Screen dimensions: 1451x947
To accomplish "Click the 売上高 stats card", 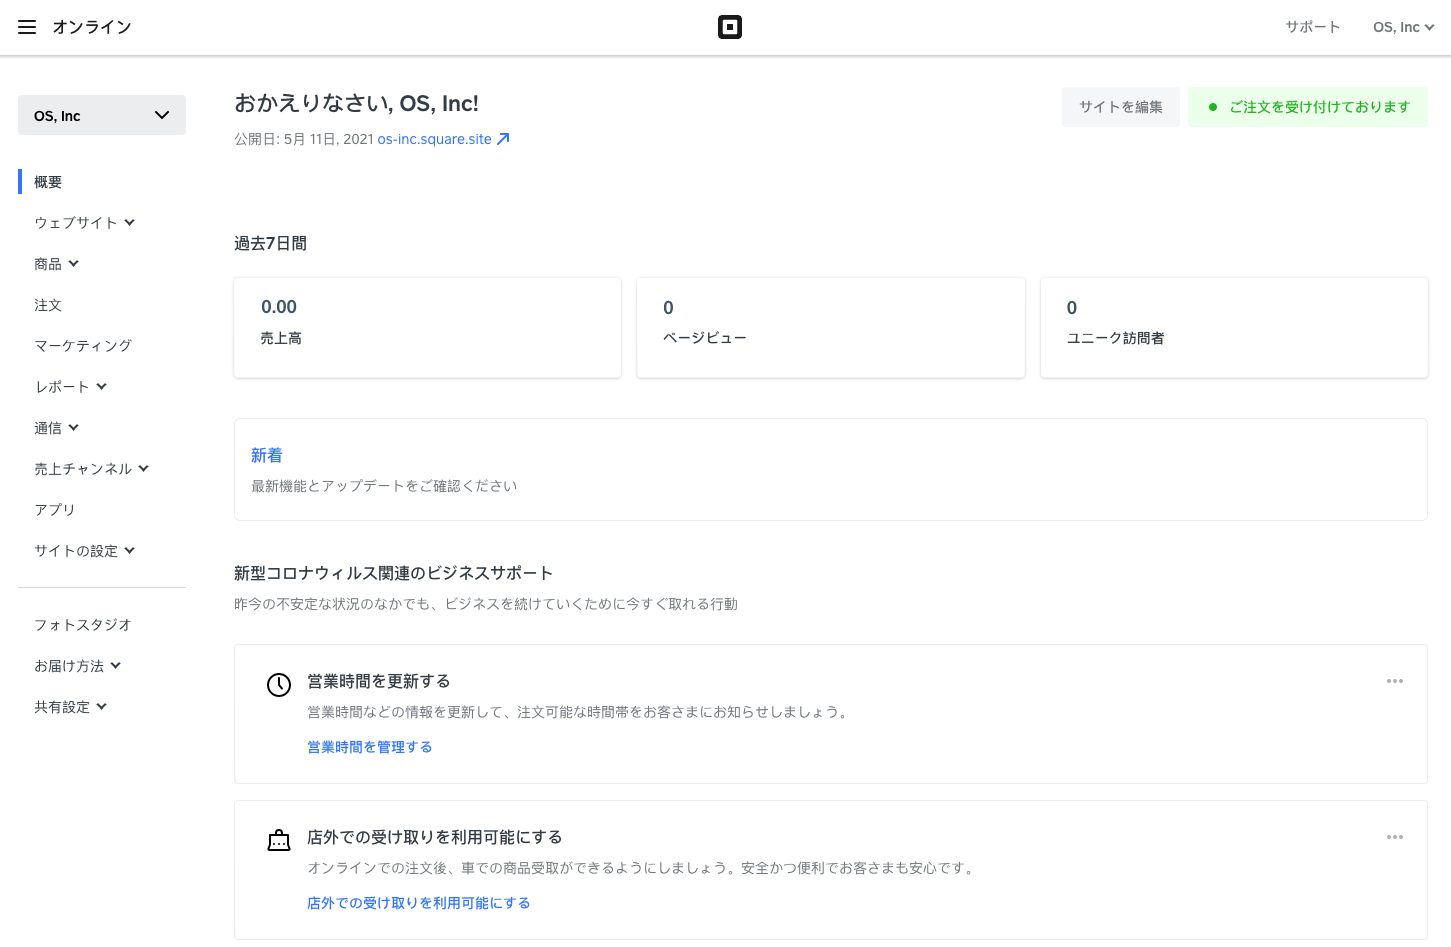I will [428, 328].
